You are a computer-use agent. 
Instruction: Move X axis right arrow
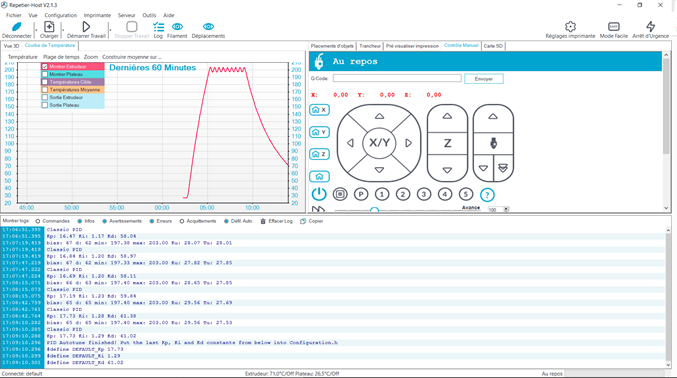click(408, 143)
